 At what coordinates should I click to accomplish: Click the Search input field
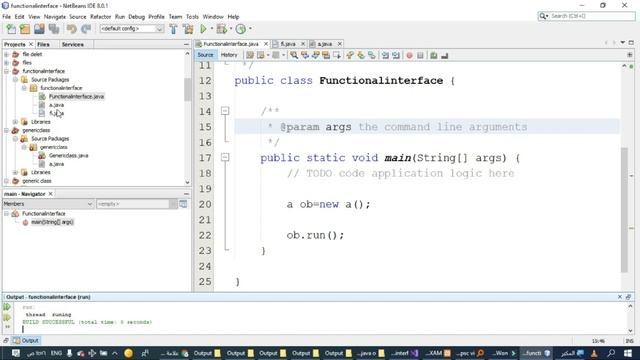591,16
